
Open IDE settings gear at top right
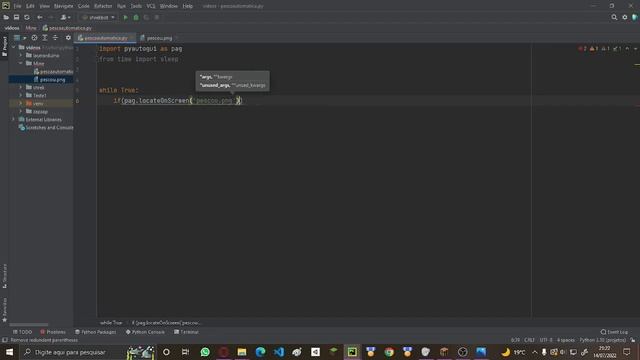click(x=624, y=18)
